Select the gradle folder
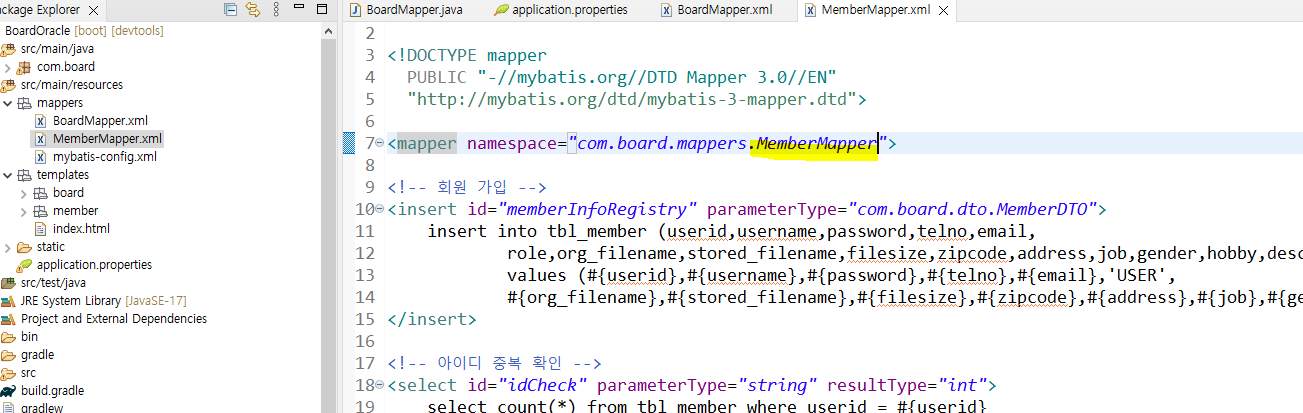This screenshot has width=1303, height=413. 37,355
